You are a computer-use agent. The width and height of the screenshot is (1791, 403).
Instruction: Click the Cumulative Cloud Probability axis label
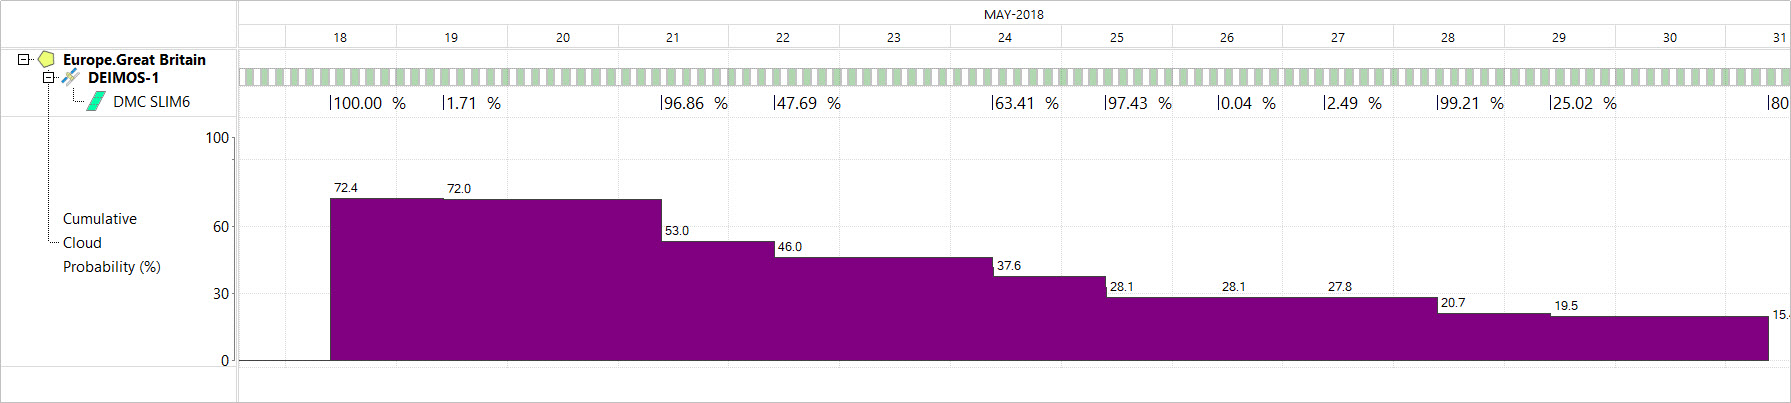click(111, 243)
